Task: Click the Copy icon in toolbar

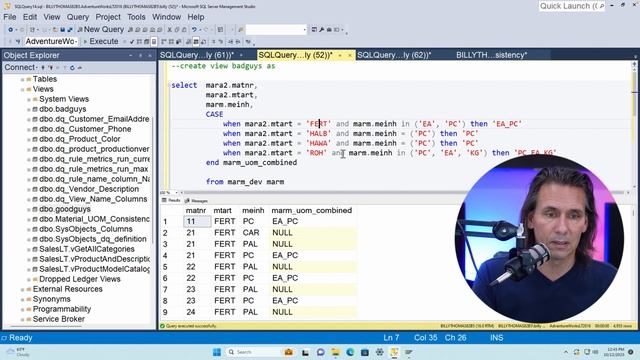Action: [177, 29]
